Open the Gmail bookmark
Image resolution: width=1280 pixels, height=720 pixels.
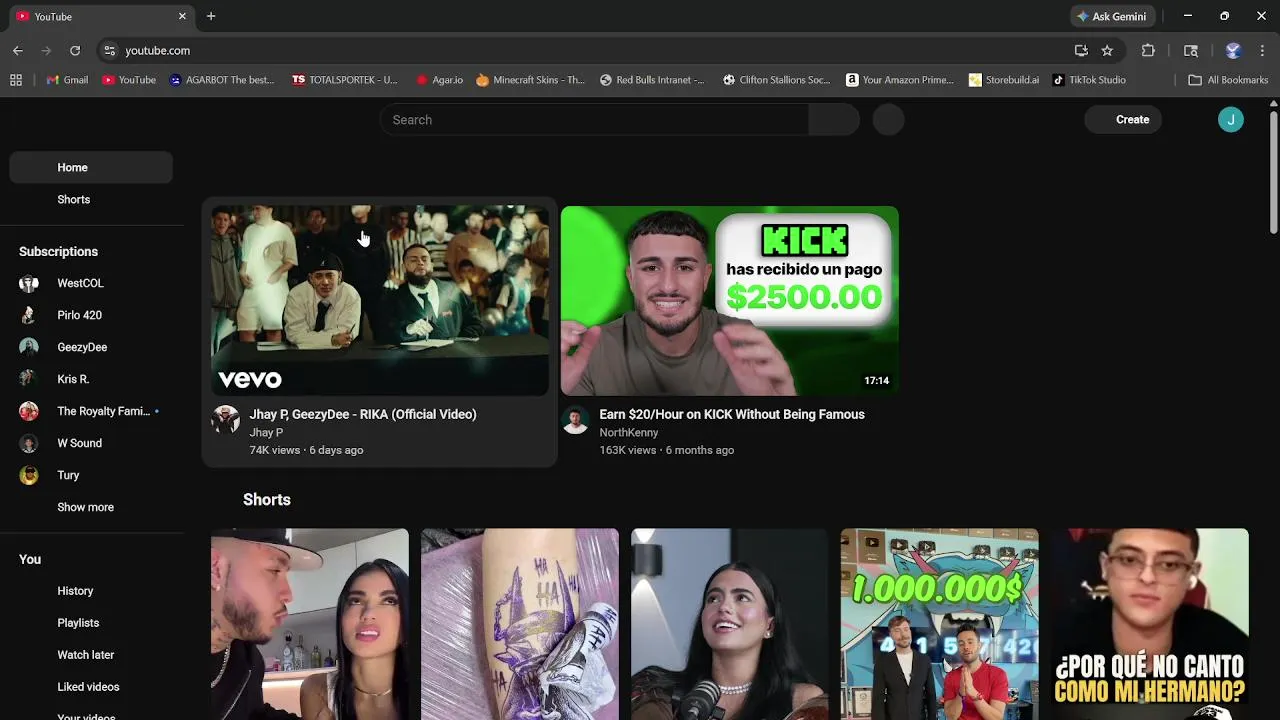point(67,80)
